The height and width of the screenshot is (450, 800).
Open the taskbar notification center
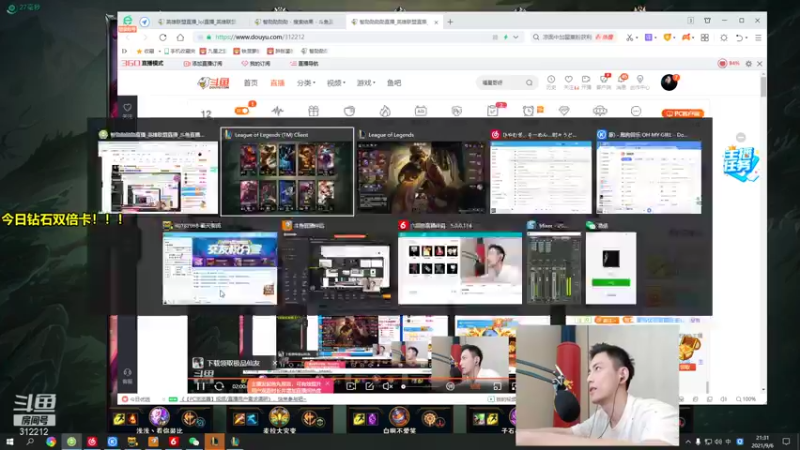pyautogui.click(x=786, y=442)
